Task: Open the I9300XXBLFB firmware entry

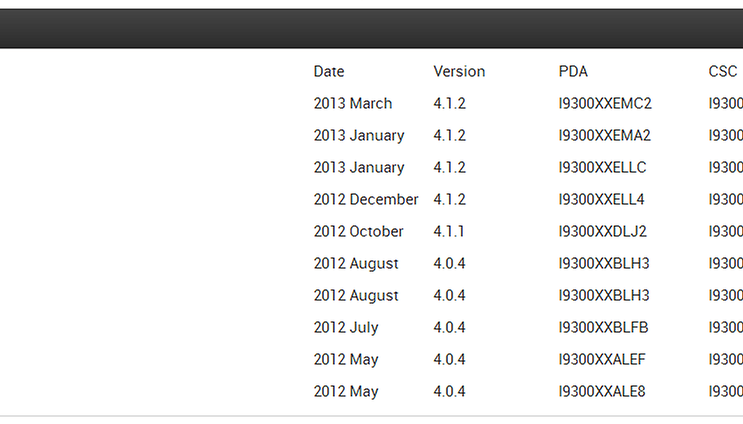Action: [x=603, y=327]
